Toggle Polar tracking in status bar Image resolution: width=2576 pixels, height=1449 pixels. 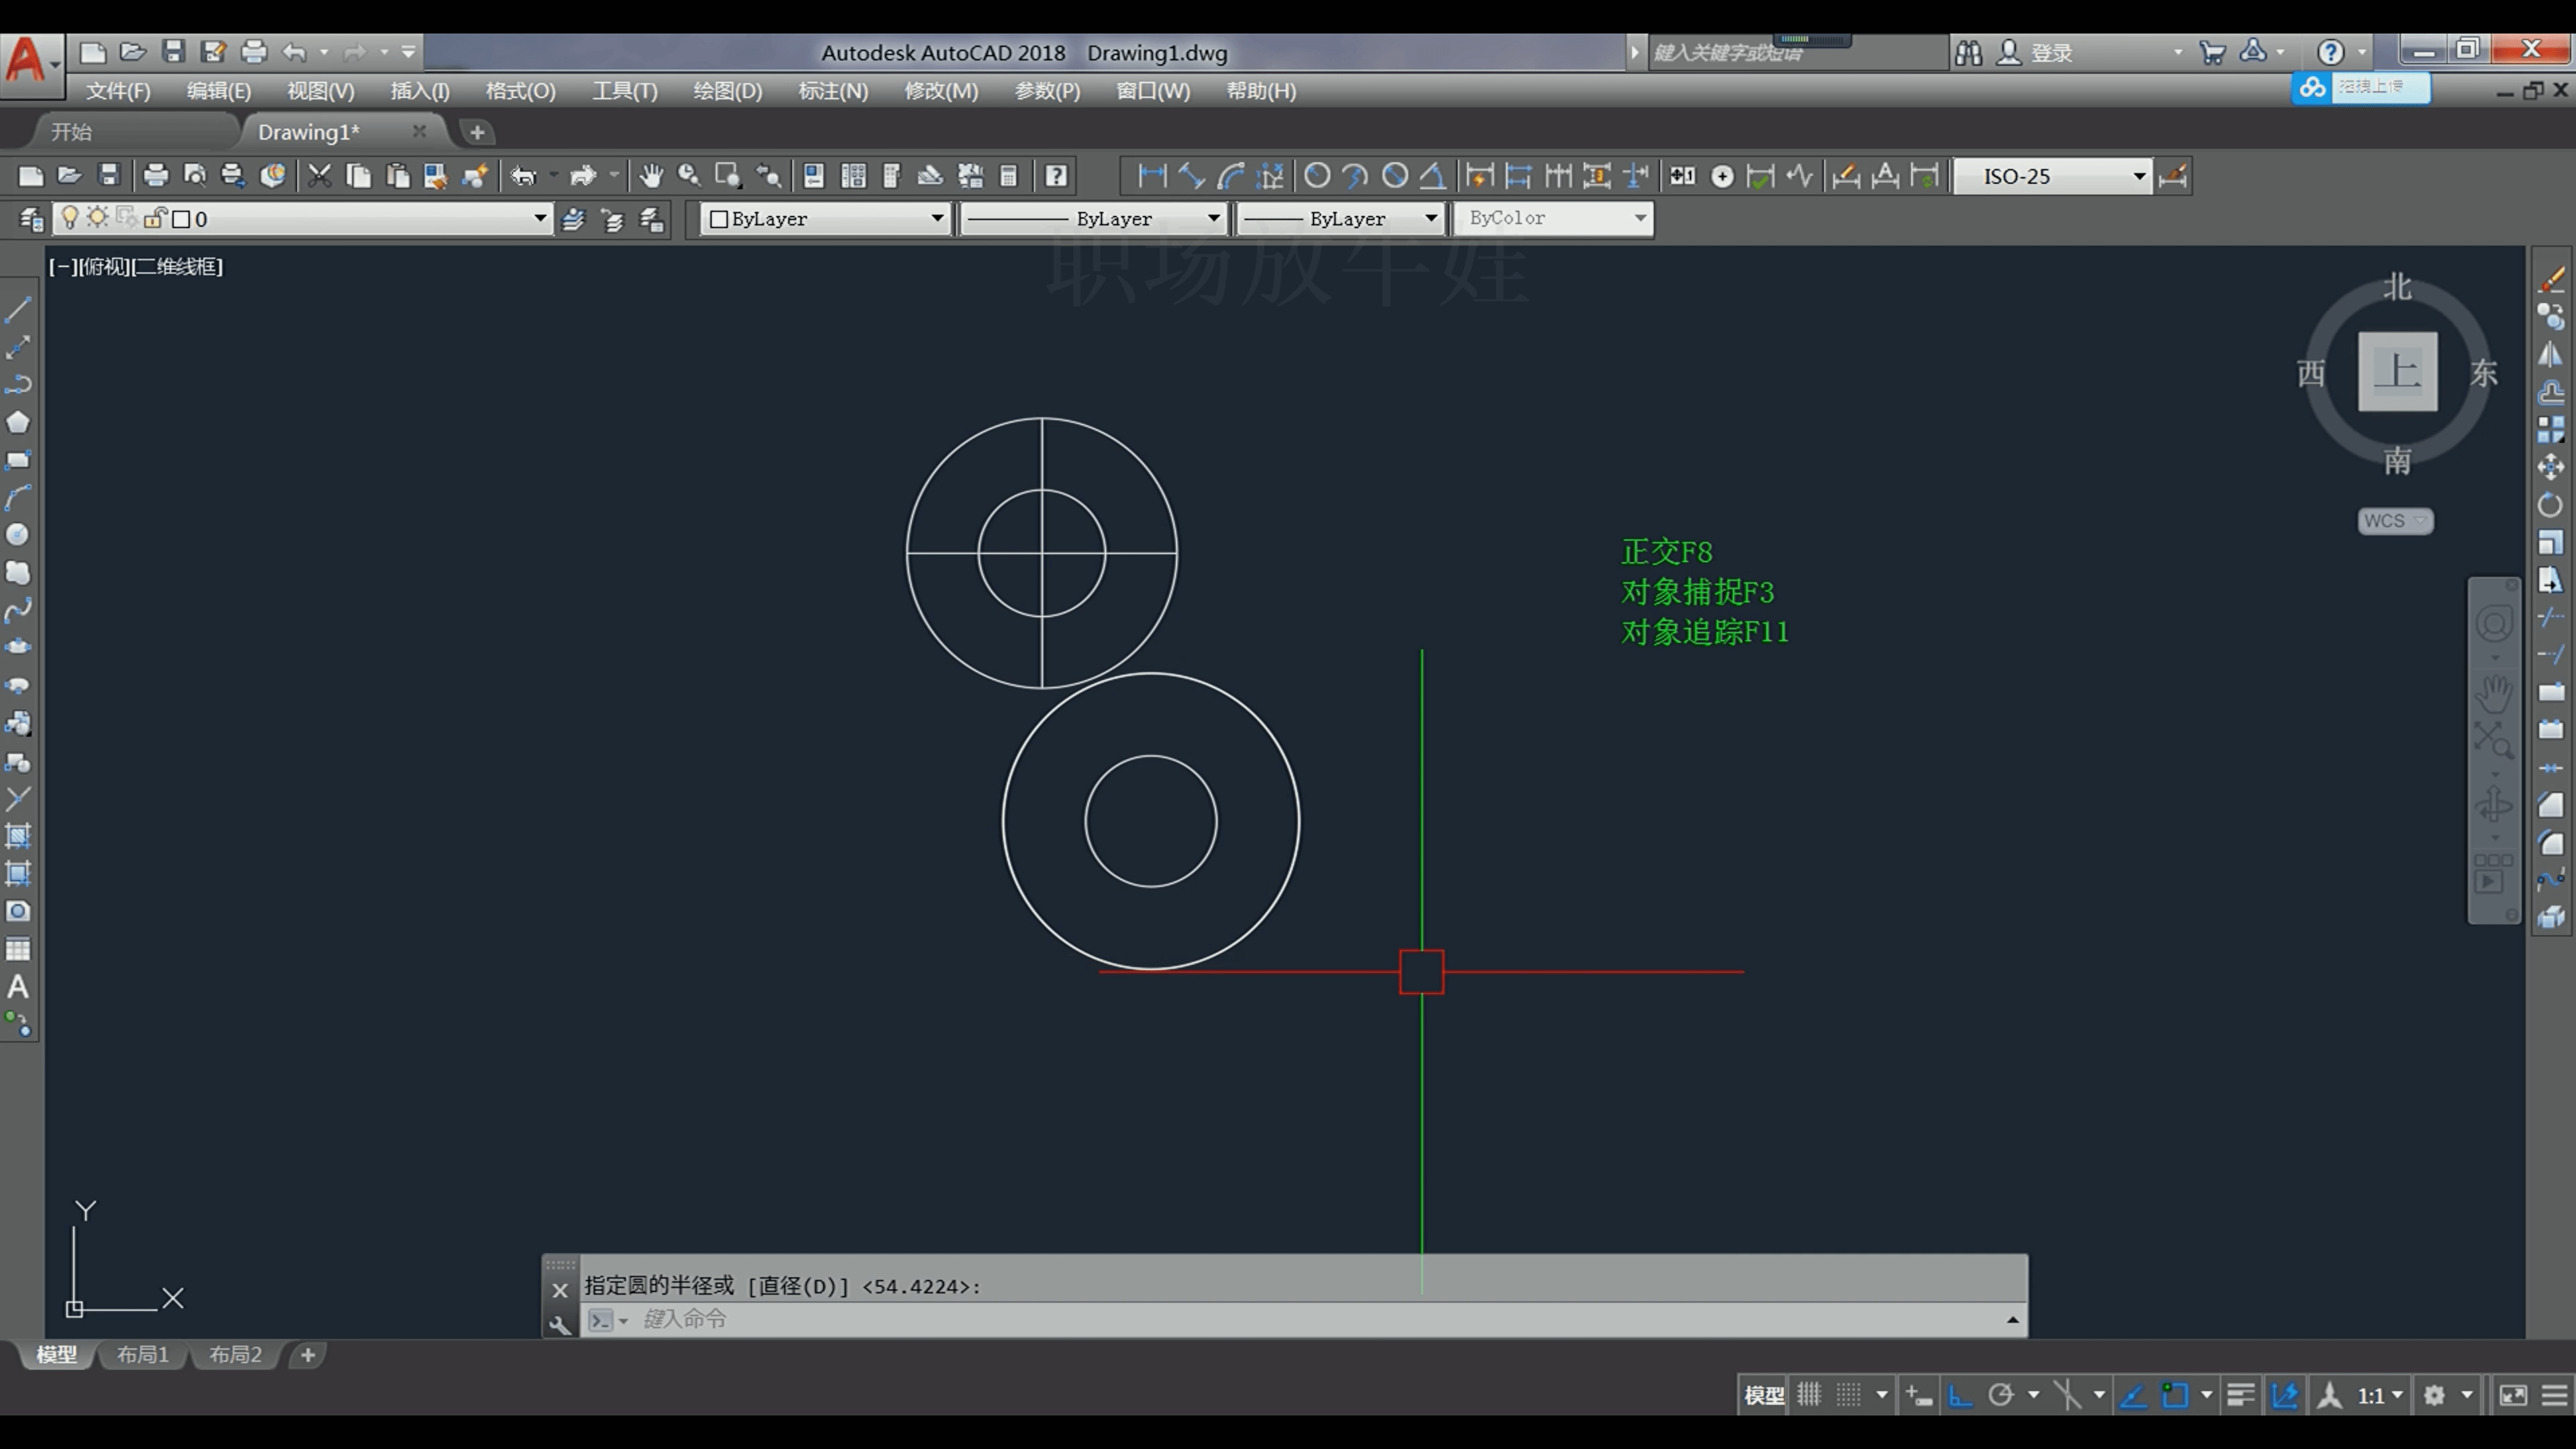2001,1395
